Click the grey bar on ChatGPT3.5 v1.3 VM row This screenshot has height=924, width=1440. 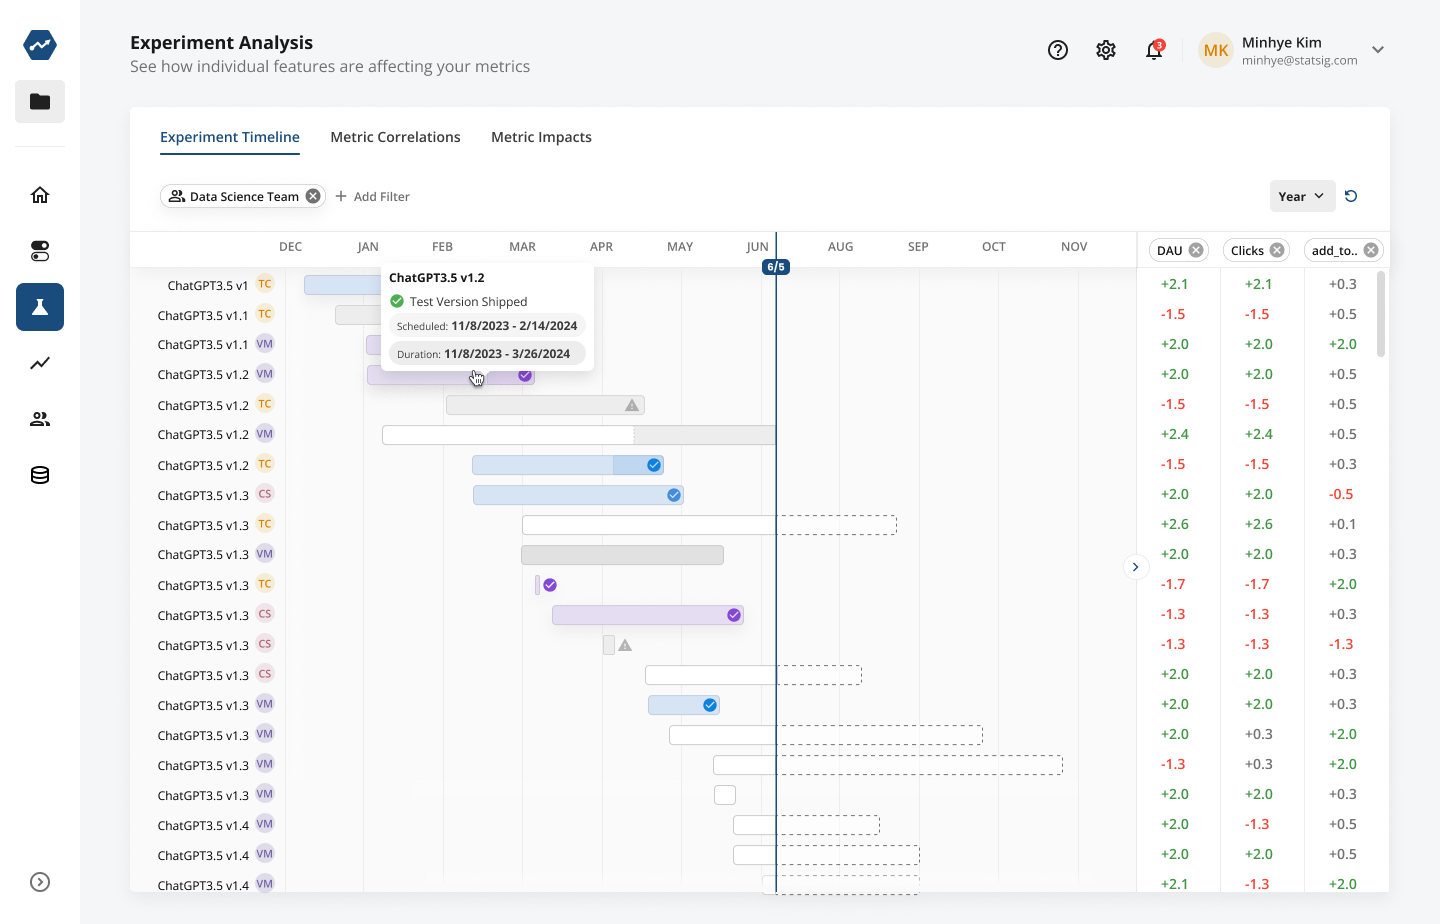(x=622, y=555)
